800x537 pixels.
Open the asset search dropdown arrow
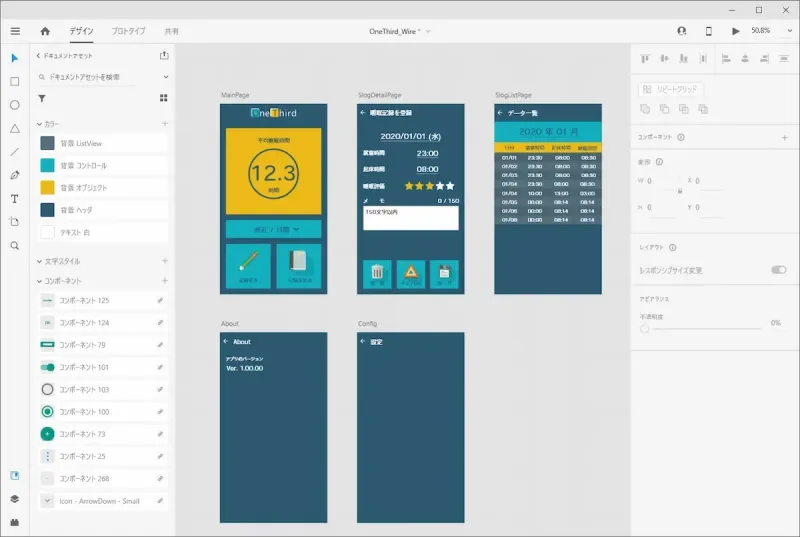(166, 77)
